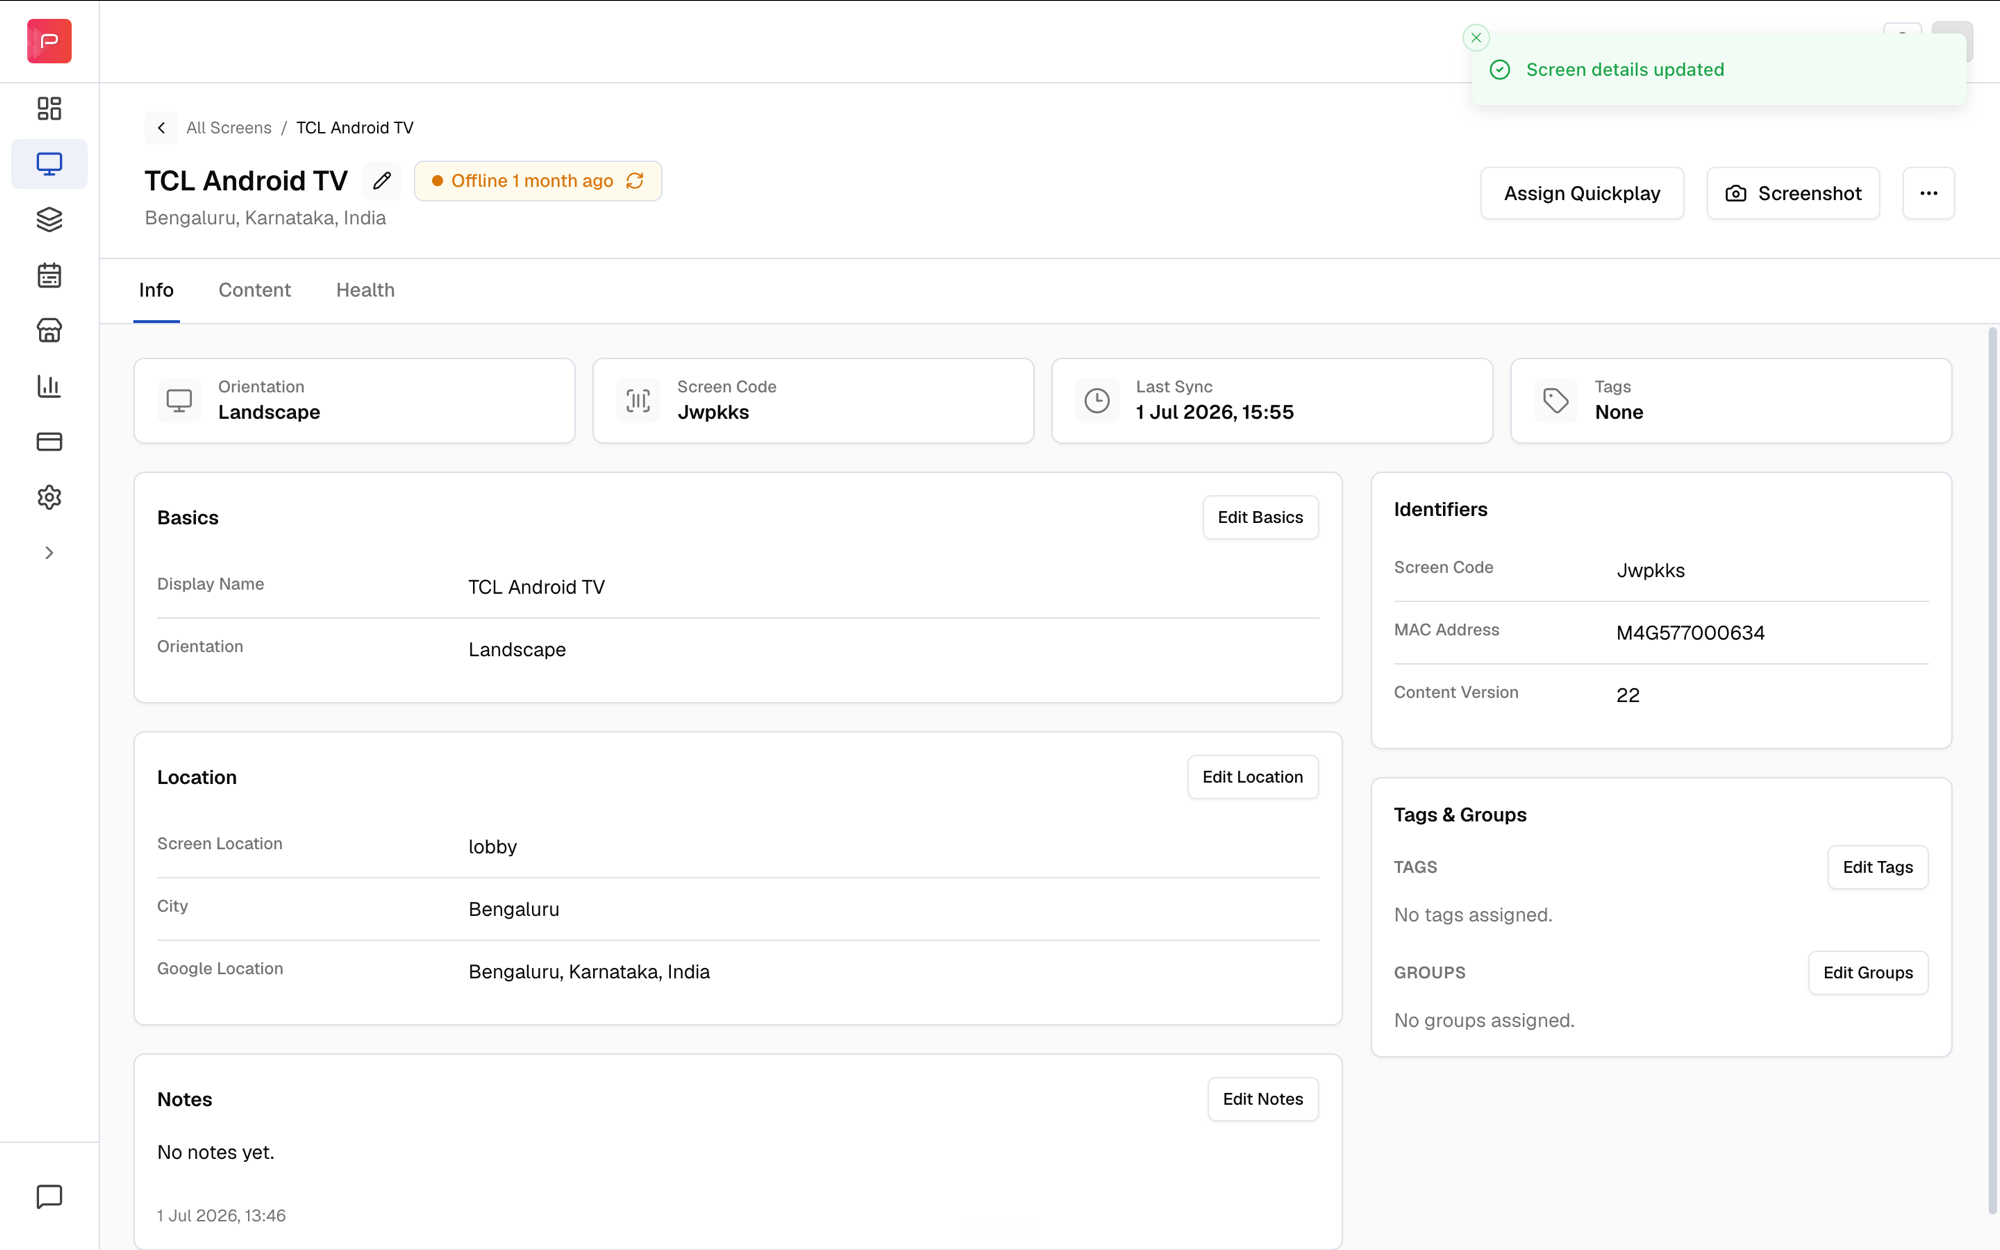Click the page vertical scrollbar

tap(1992, 770)
